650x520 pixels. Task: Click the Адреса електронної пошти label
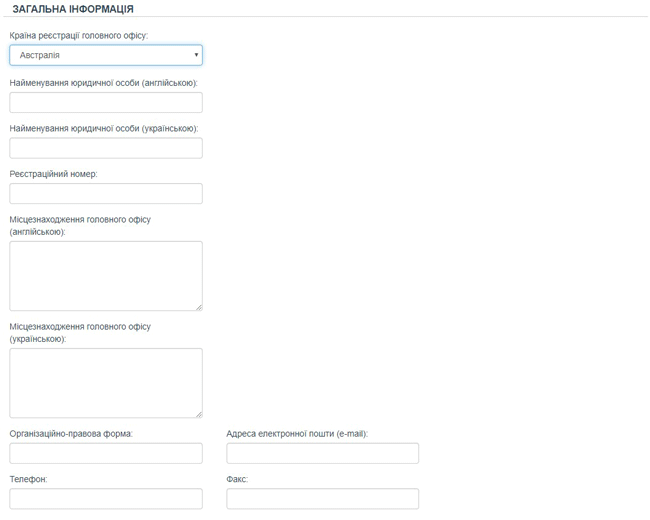[297, 434]
